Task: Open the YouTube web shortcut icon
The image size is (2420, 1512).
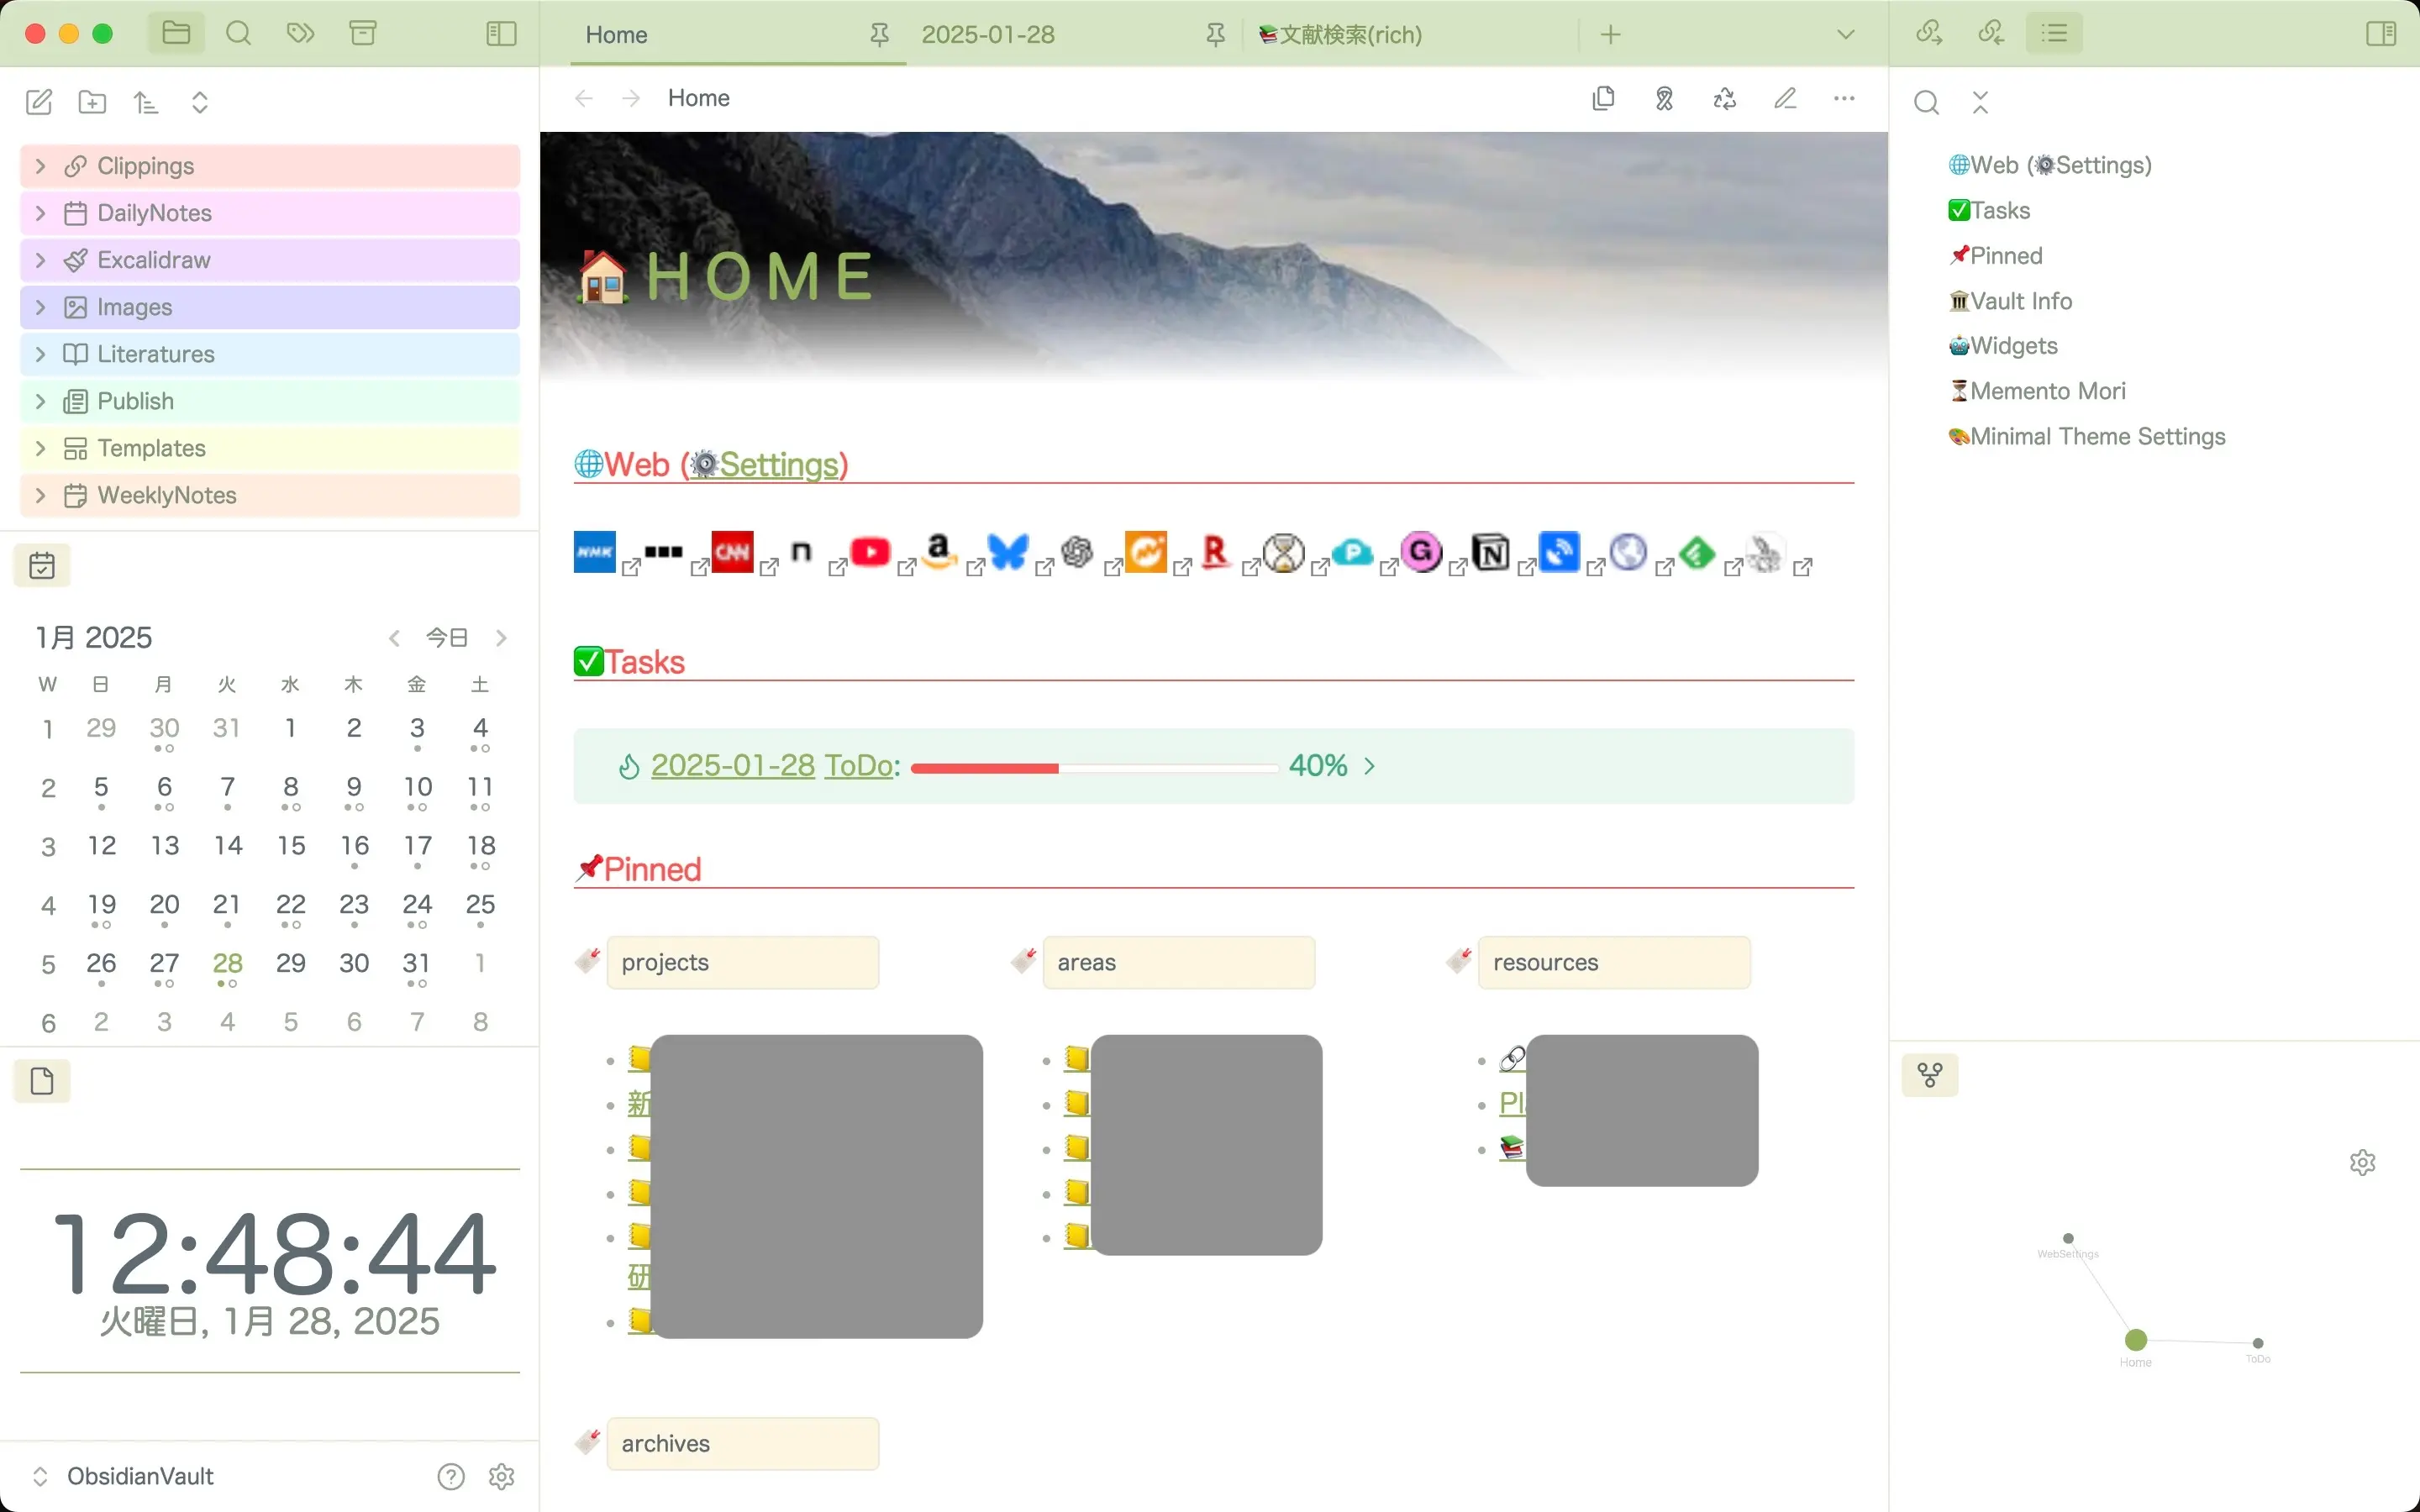Action: pyautogui.click(x=870, y=552)
